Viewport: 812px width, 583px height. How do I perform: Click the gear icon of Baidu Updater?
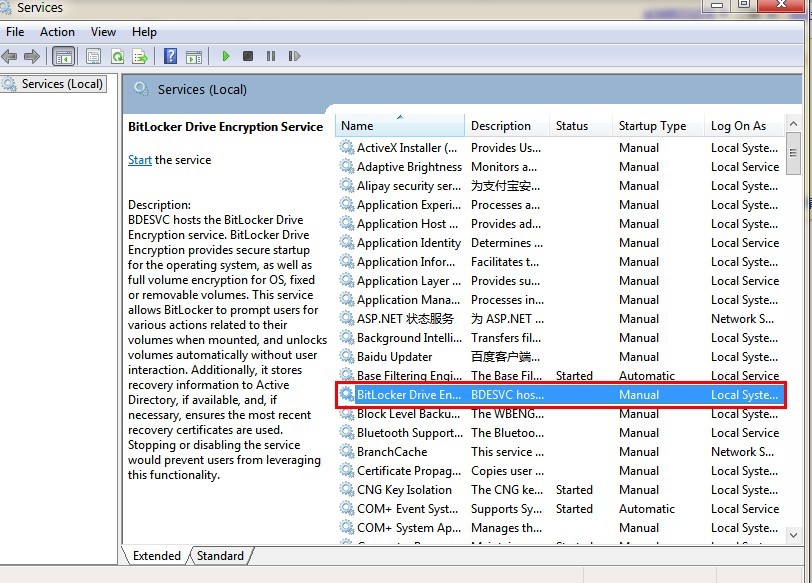coord(346,357)
